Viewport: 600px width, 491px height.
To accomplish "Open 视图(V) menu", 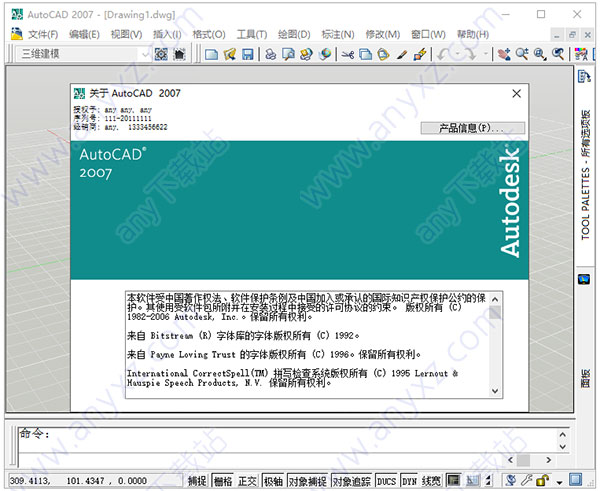I will (x=126, y=35).
